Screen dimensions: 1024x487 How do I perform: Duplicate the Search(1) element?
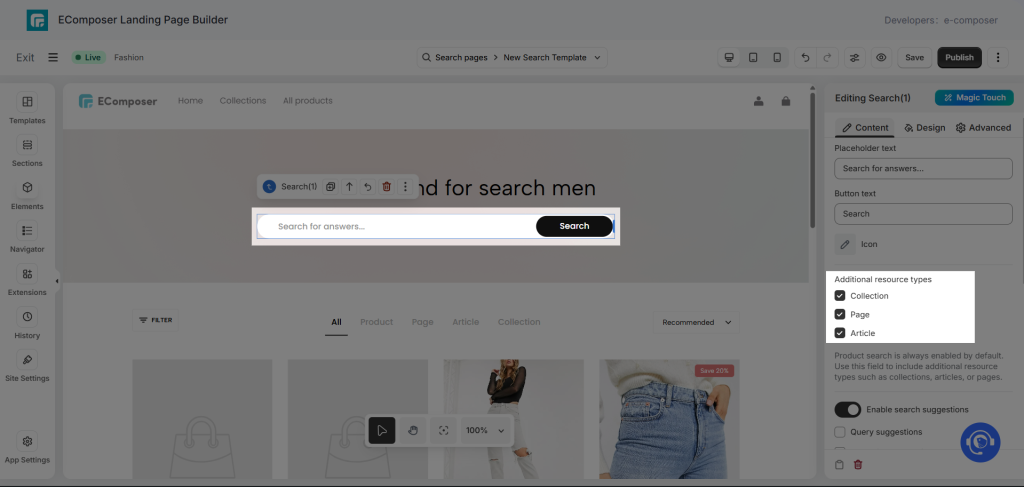pyautogui.click(x=330, y=187)
